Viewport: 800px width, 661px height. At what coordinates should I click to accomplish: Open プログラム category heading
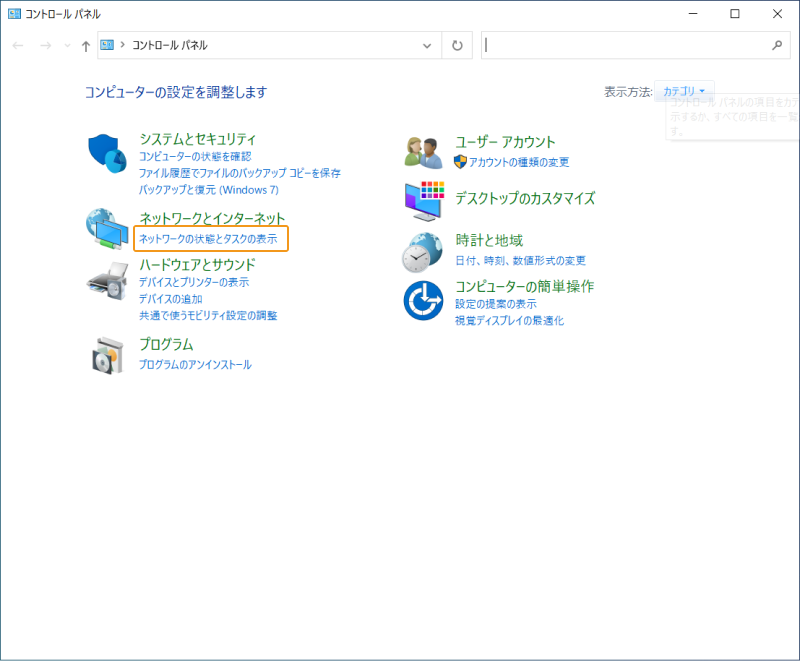[166, 344]
